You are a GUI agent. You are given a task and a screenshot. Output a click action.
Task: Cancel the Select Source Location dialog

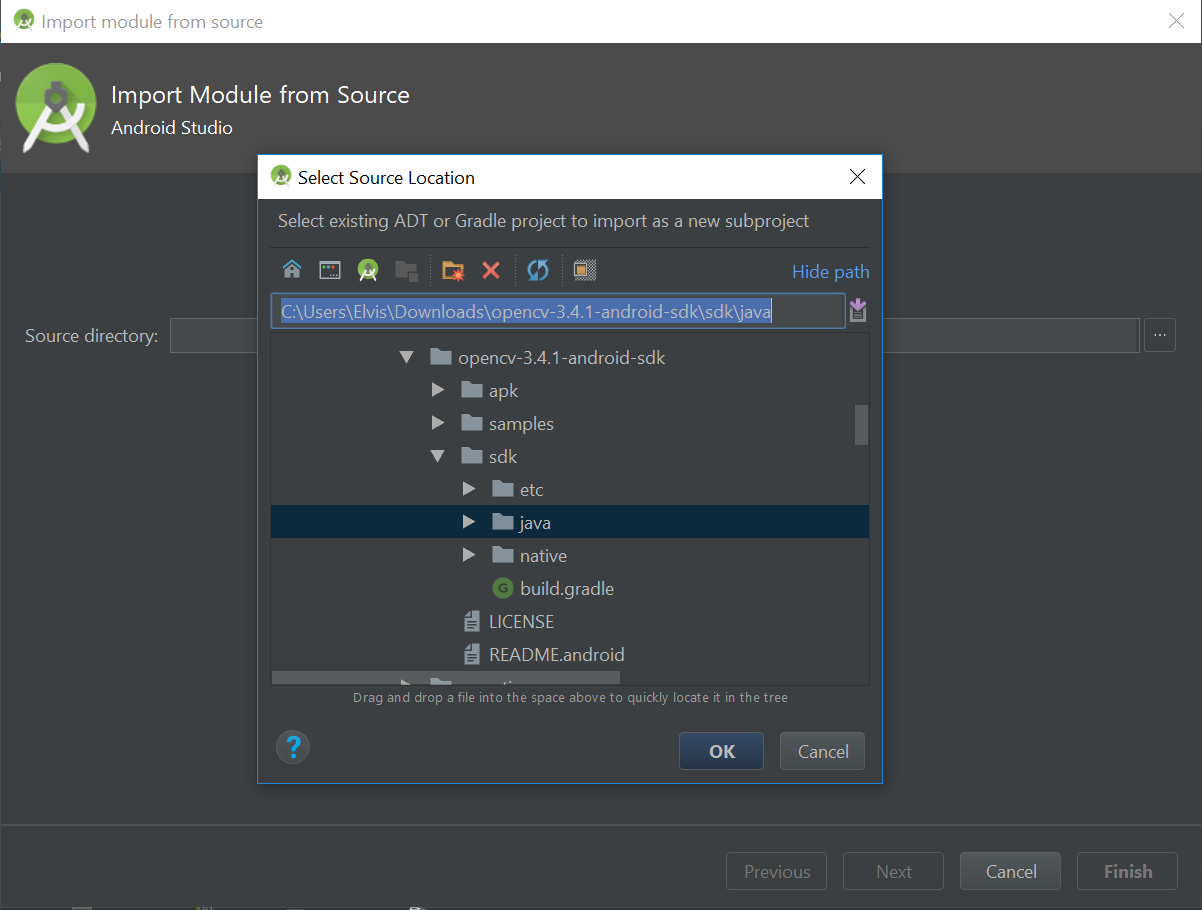(x=822, y=750)
